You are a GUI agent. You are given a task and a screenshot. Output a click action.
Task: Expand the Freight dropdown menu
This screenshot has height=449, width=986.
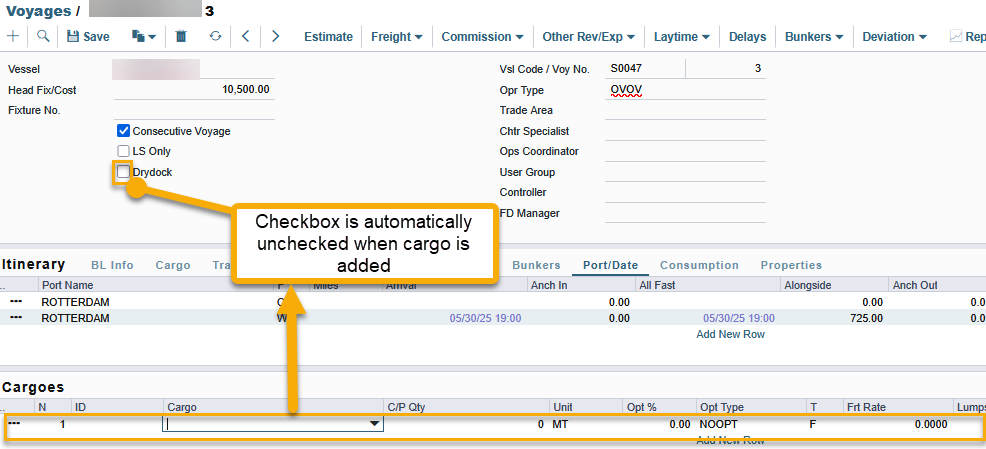point(396,36)
